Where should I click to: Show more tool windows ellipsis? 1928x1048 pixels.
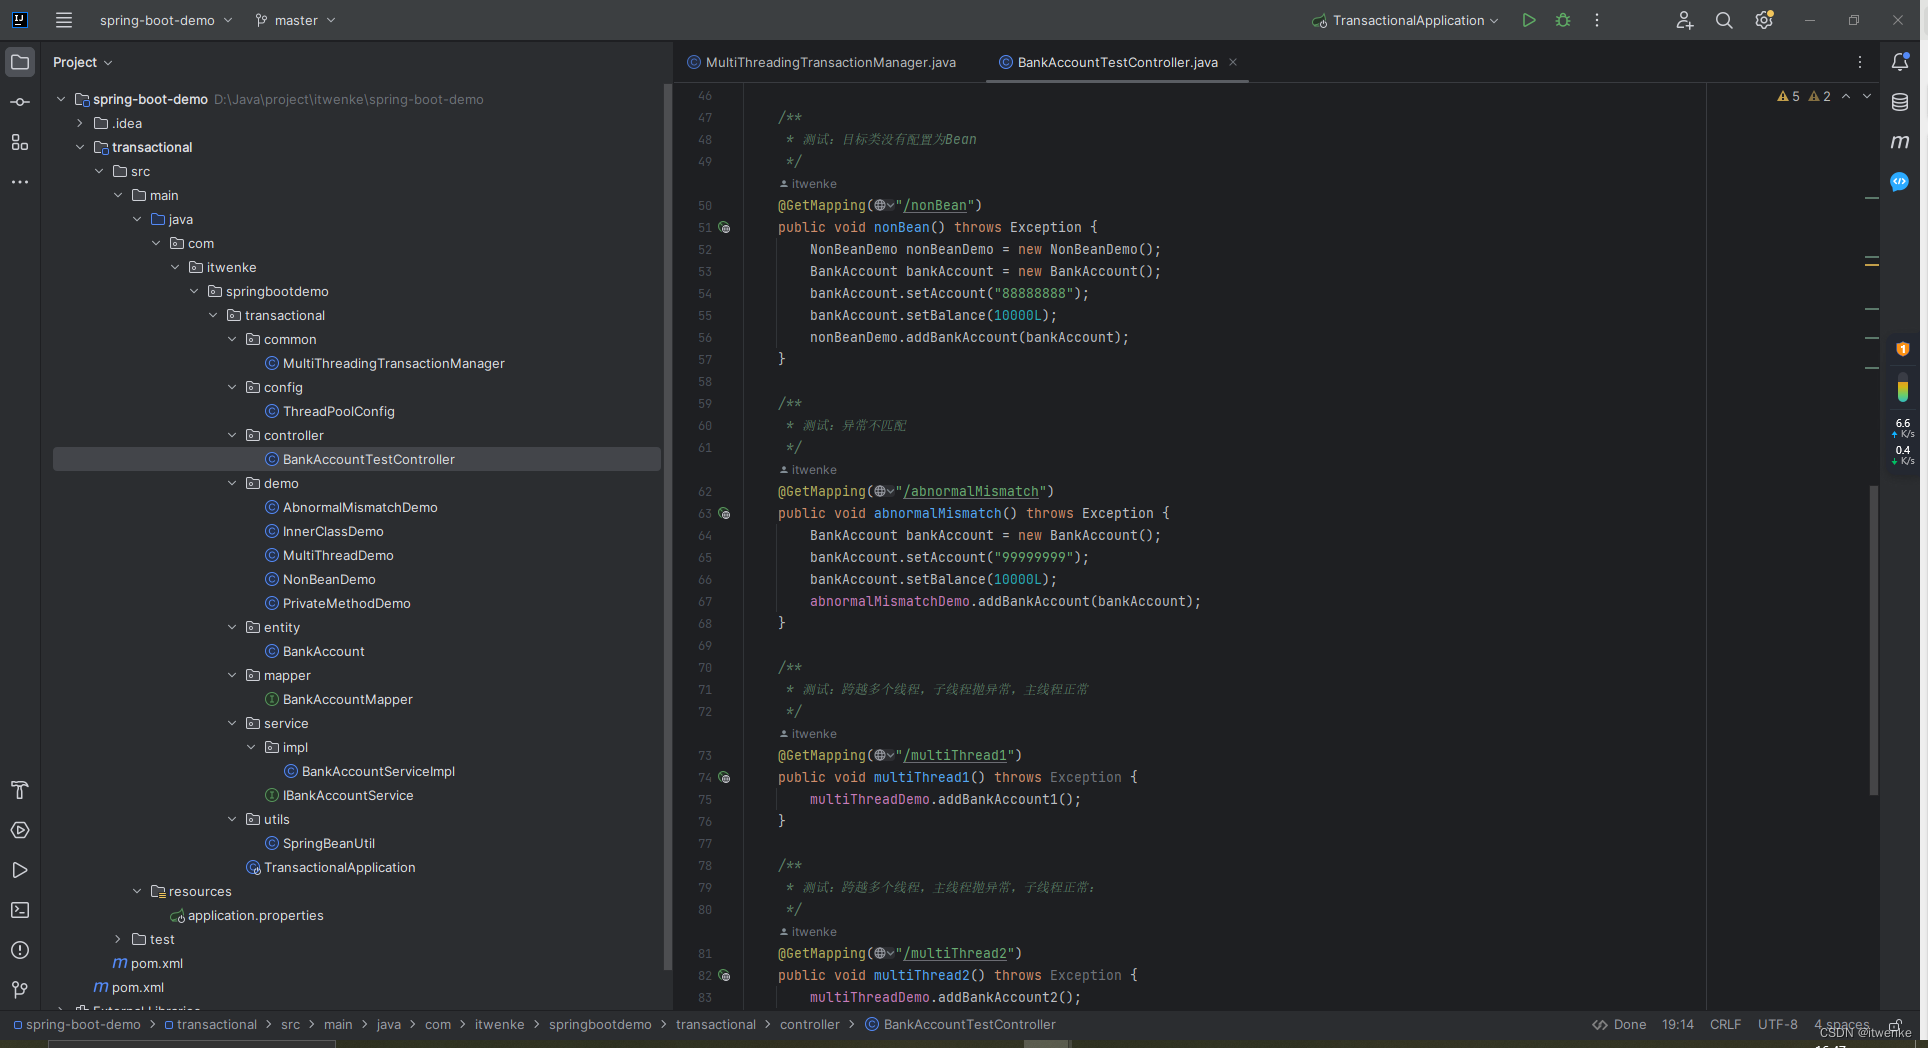(20, 182)
